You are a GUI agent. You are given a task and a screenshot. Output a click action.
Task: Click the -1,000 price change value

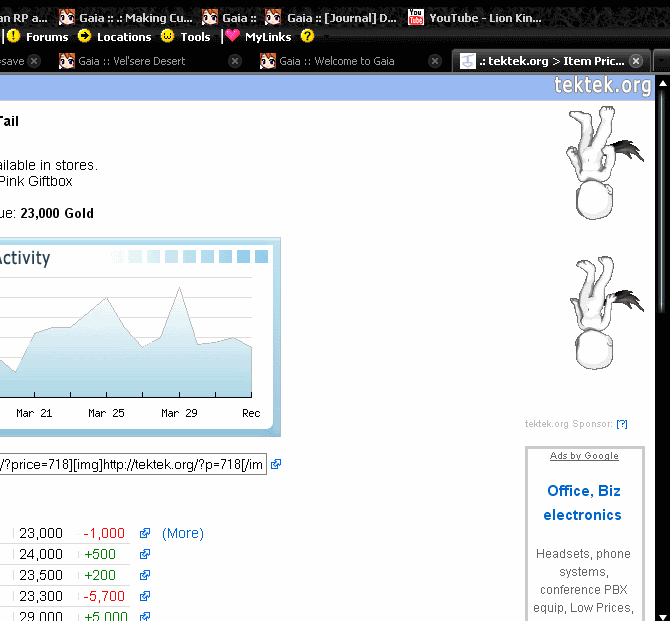tap(104, 533)
